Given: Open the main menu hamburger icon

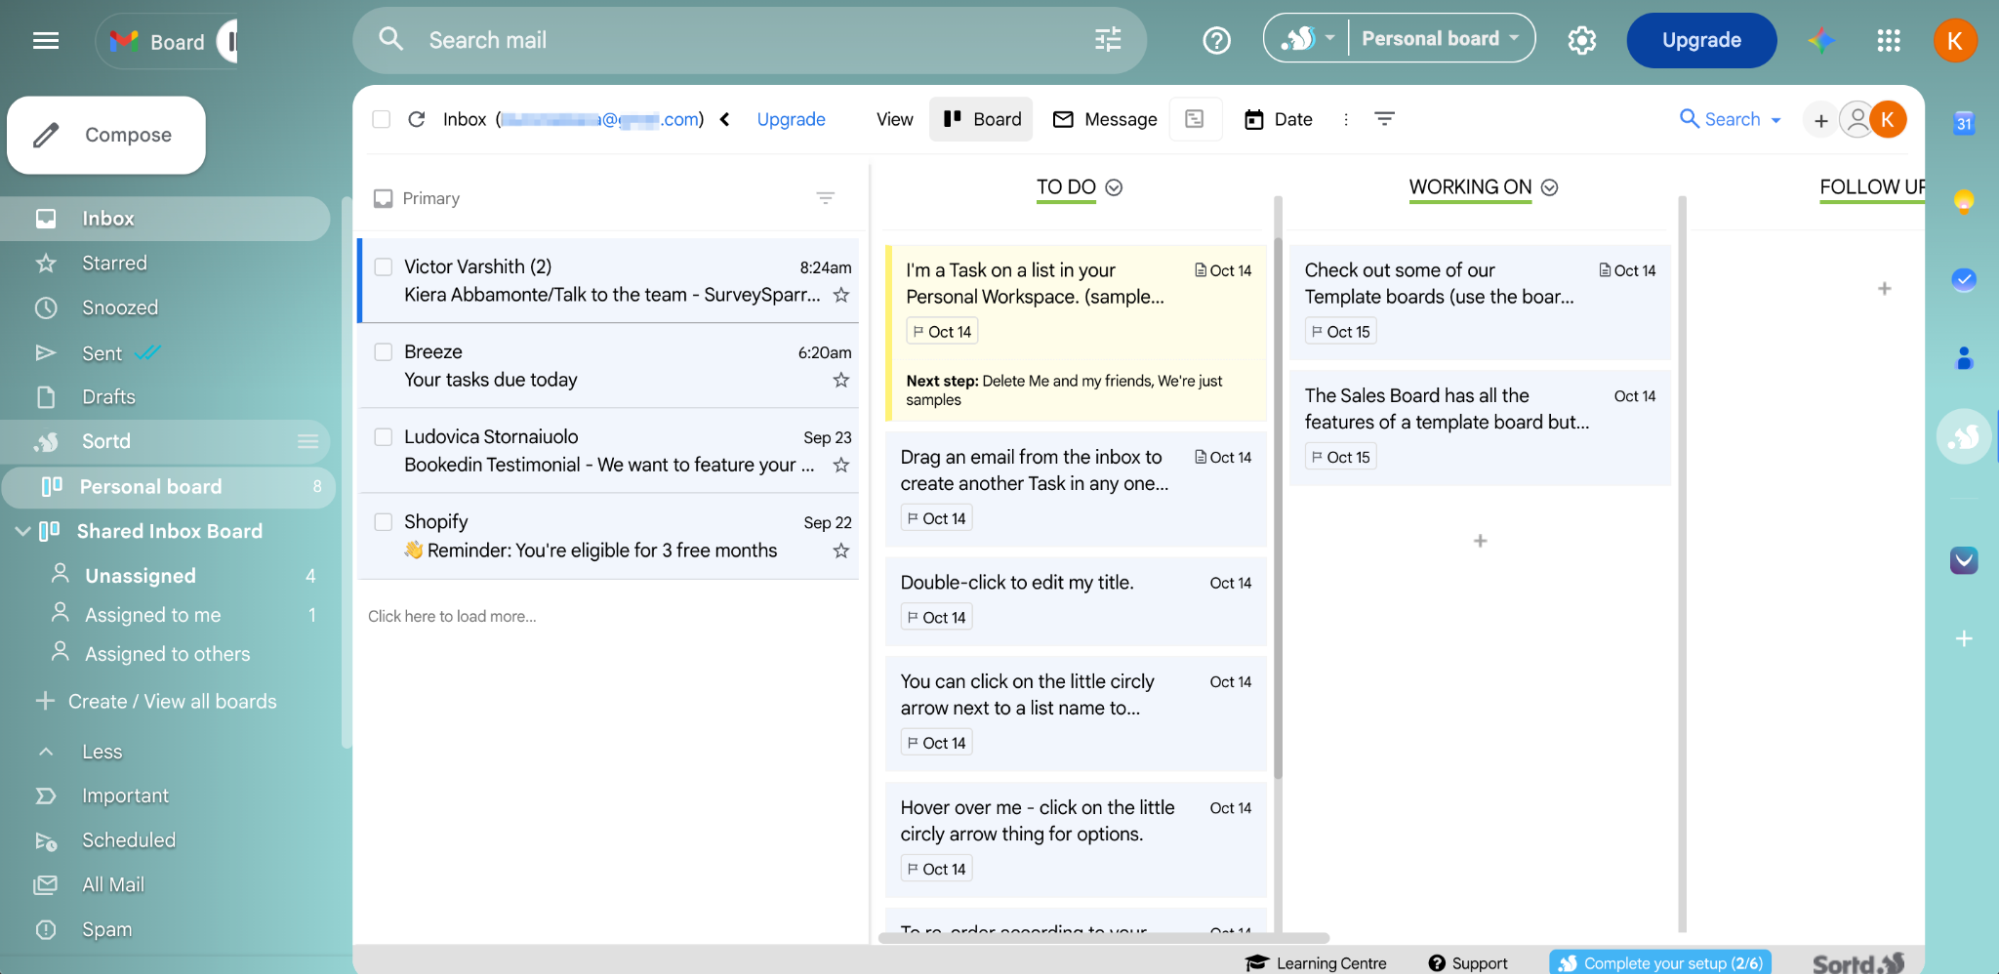Looking at the screenshot, I should click(x=46, y=41).
